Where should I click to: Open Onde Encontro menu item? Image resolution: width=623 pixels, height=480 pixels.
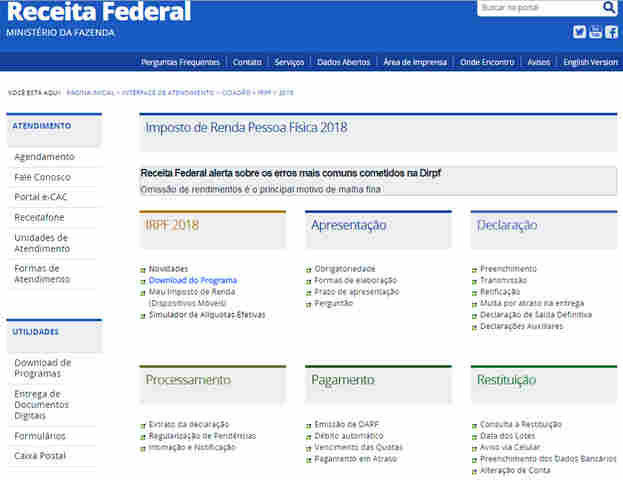487,62
